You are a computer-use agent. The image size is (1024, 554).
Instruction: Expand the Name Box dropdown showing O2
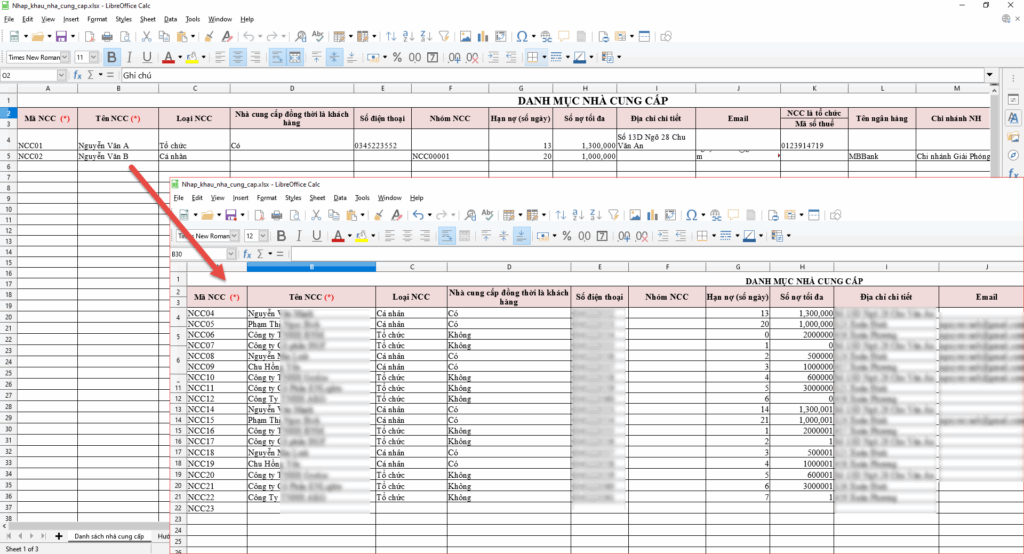pyautogui.click(x=63, y=75)
